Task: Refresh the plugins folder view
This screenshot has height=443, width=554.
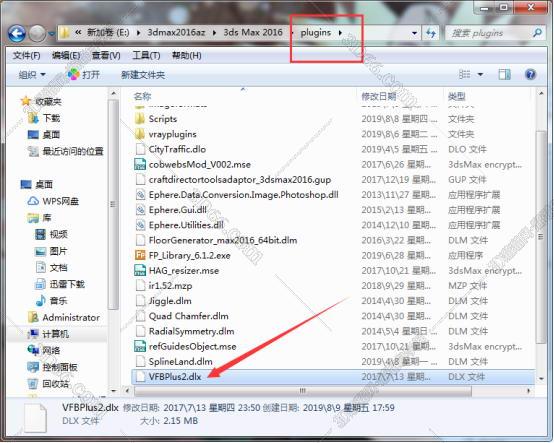Action: point(431,33)
